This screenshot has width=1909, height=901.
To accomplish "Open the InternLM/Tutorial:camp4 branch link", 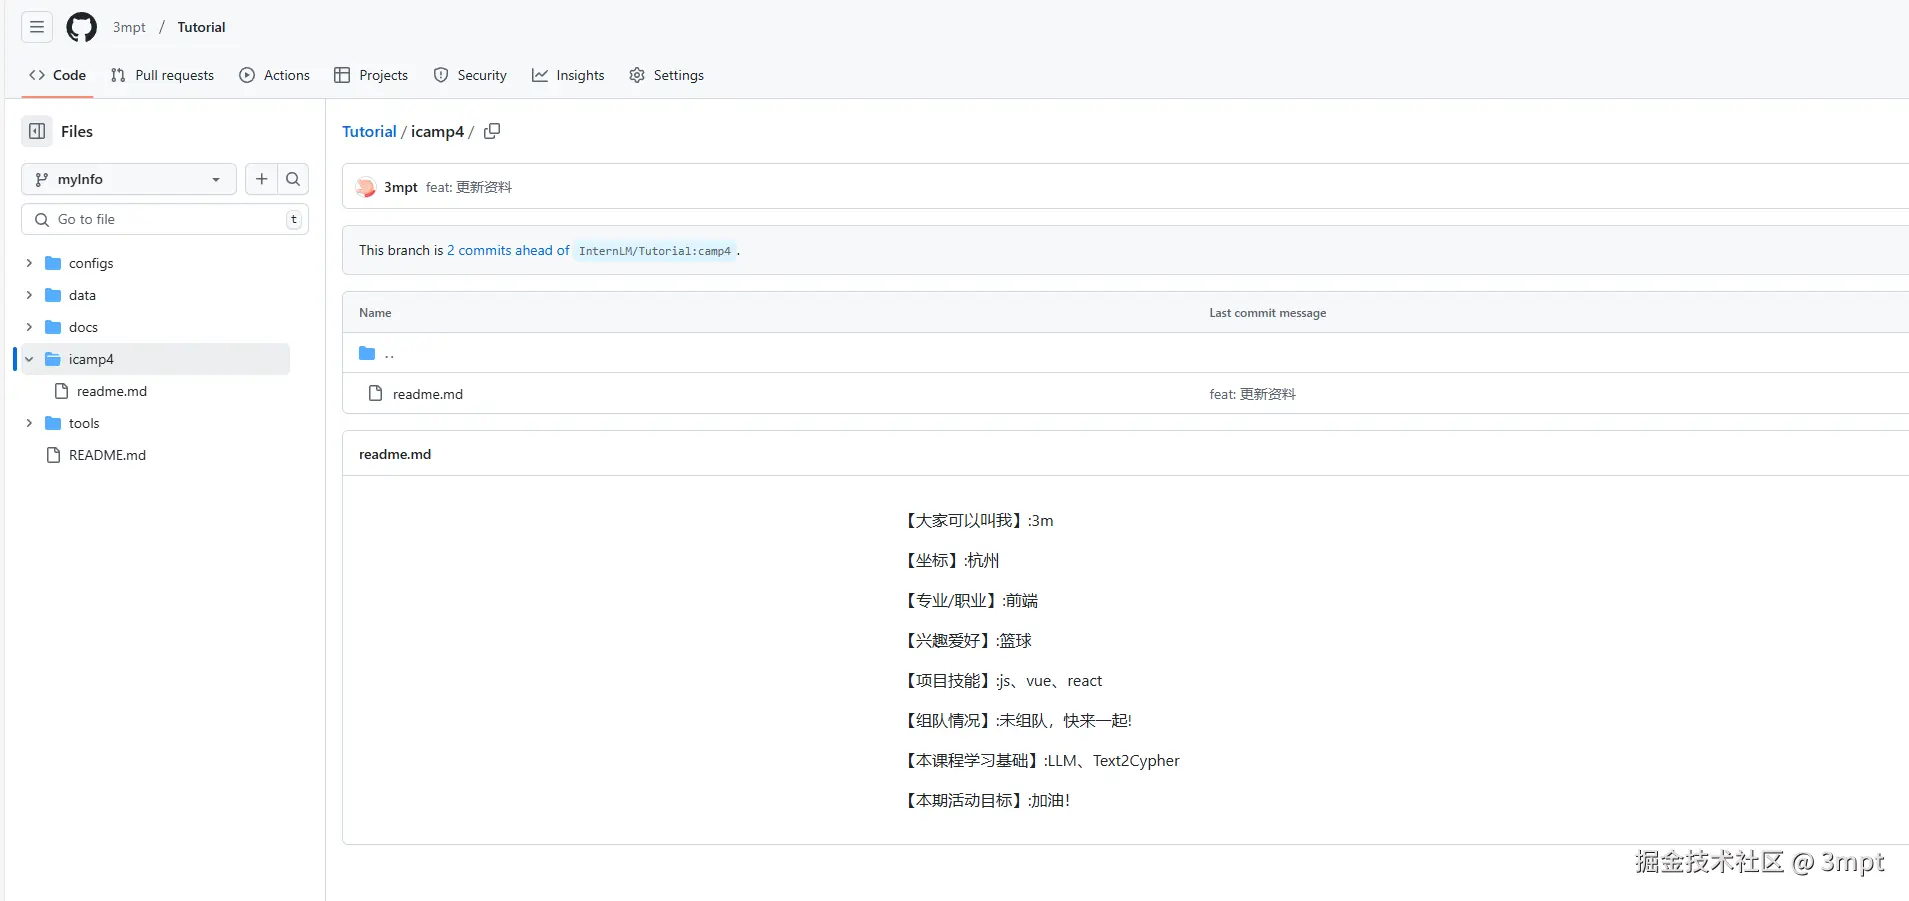I will point(655,251).
